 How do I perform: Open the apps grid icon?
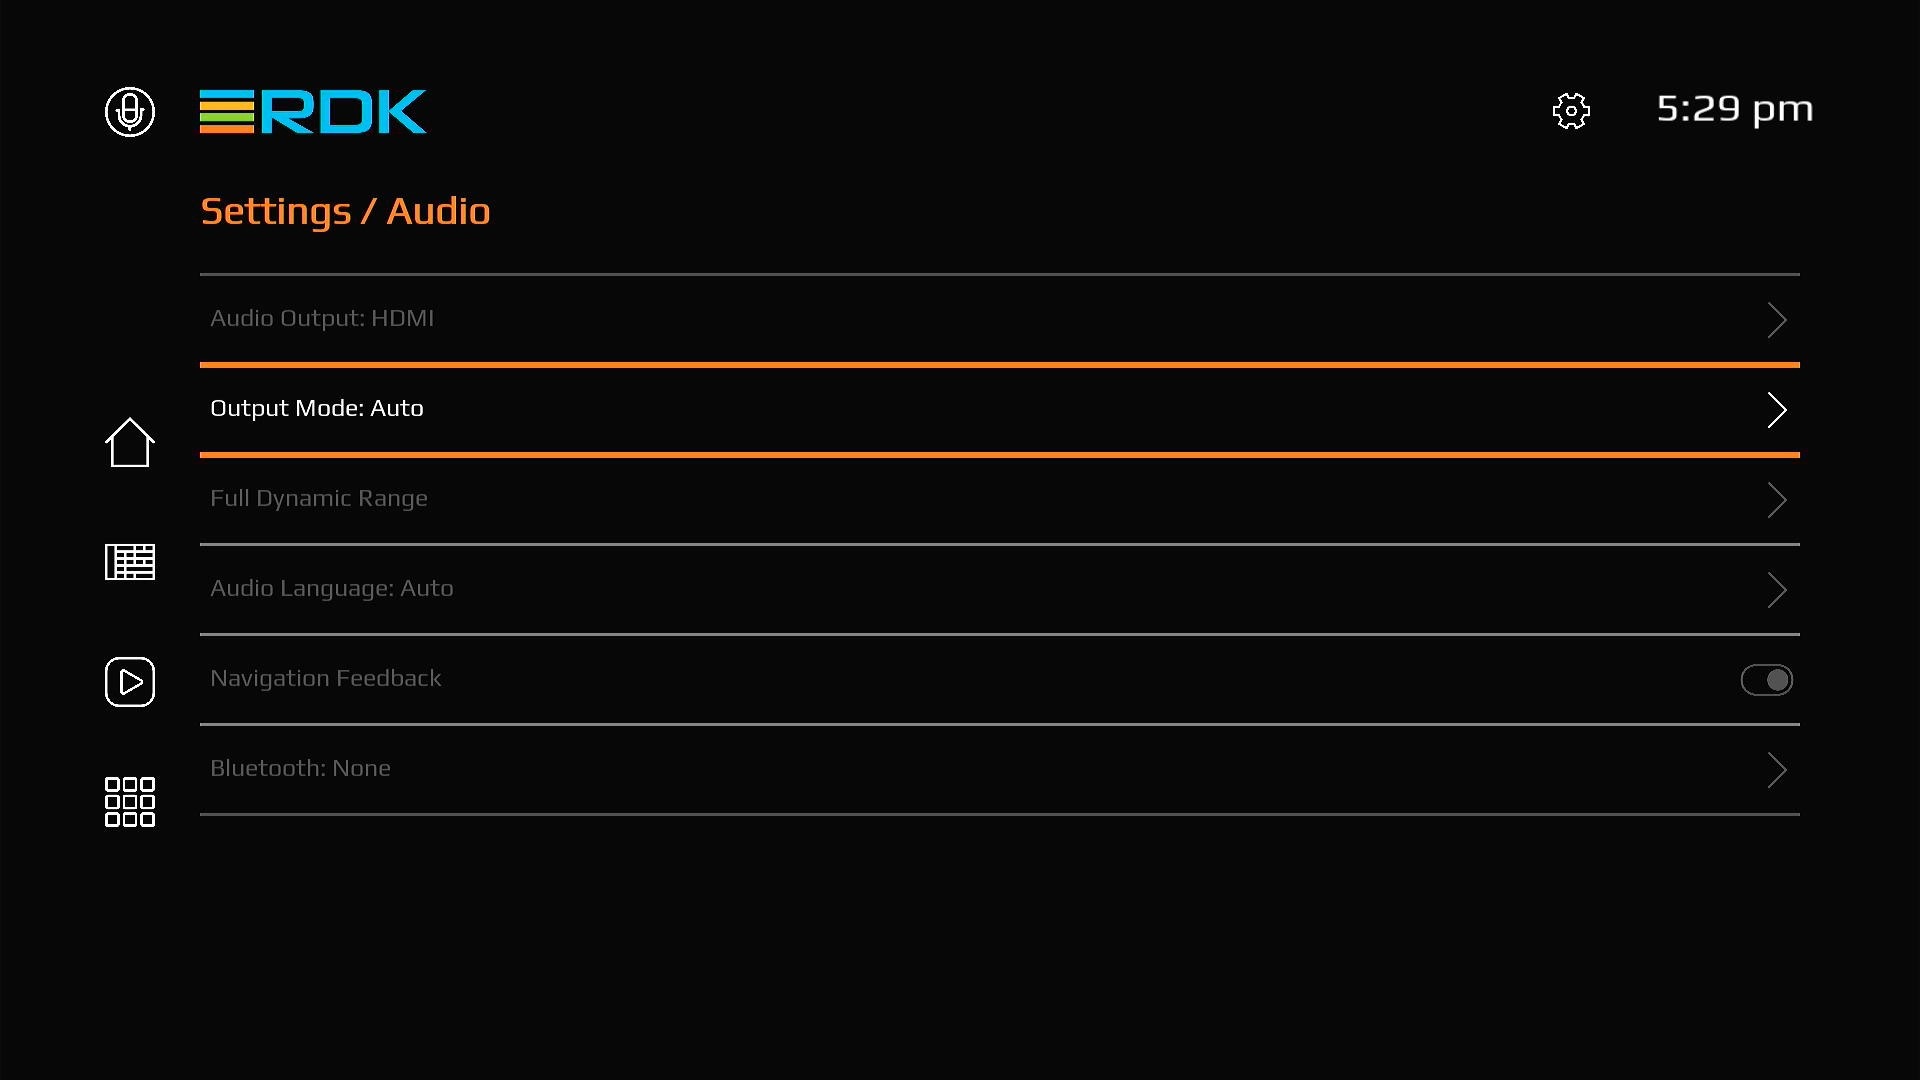click(130, 802)
